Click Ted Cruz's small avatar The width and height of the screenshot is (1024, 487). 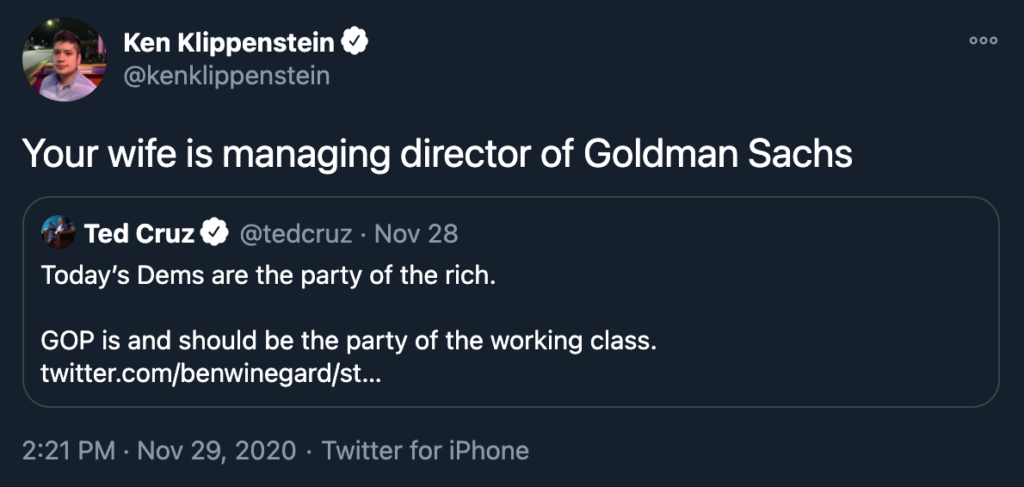coord(58,233)
